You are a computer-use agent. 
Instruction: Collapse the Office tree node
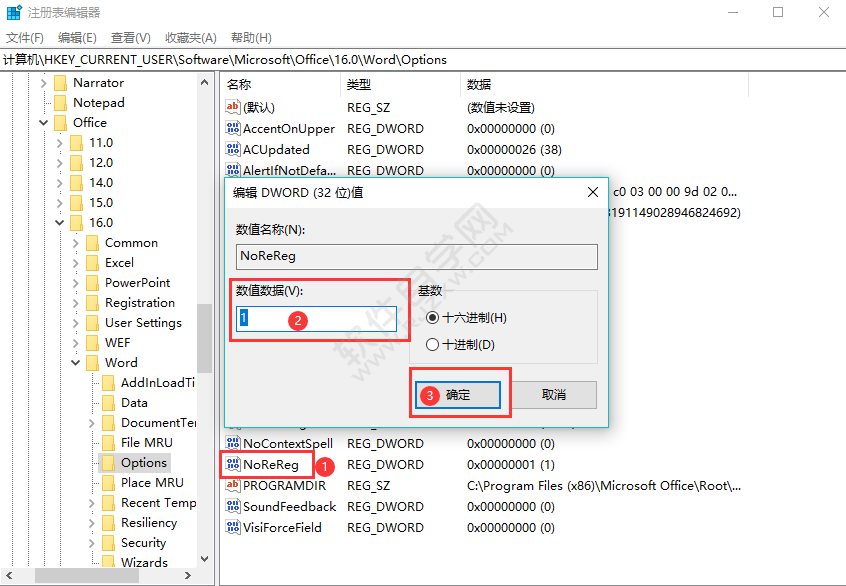[42, 122]
